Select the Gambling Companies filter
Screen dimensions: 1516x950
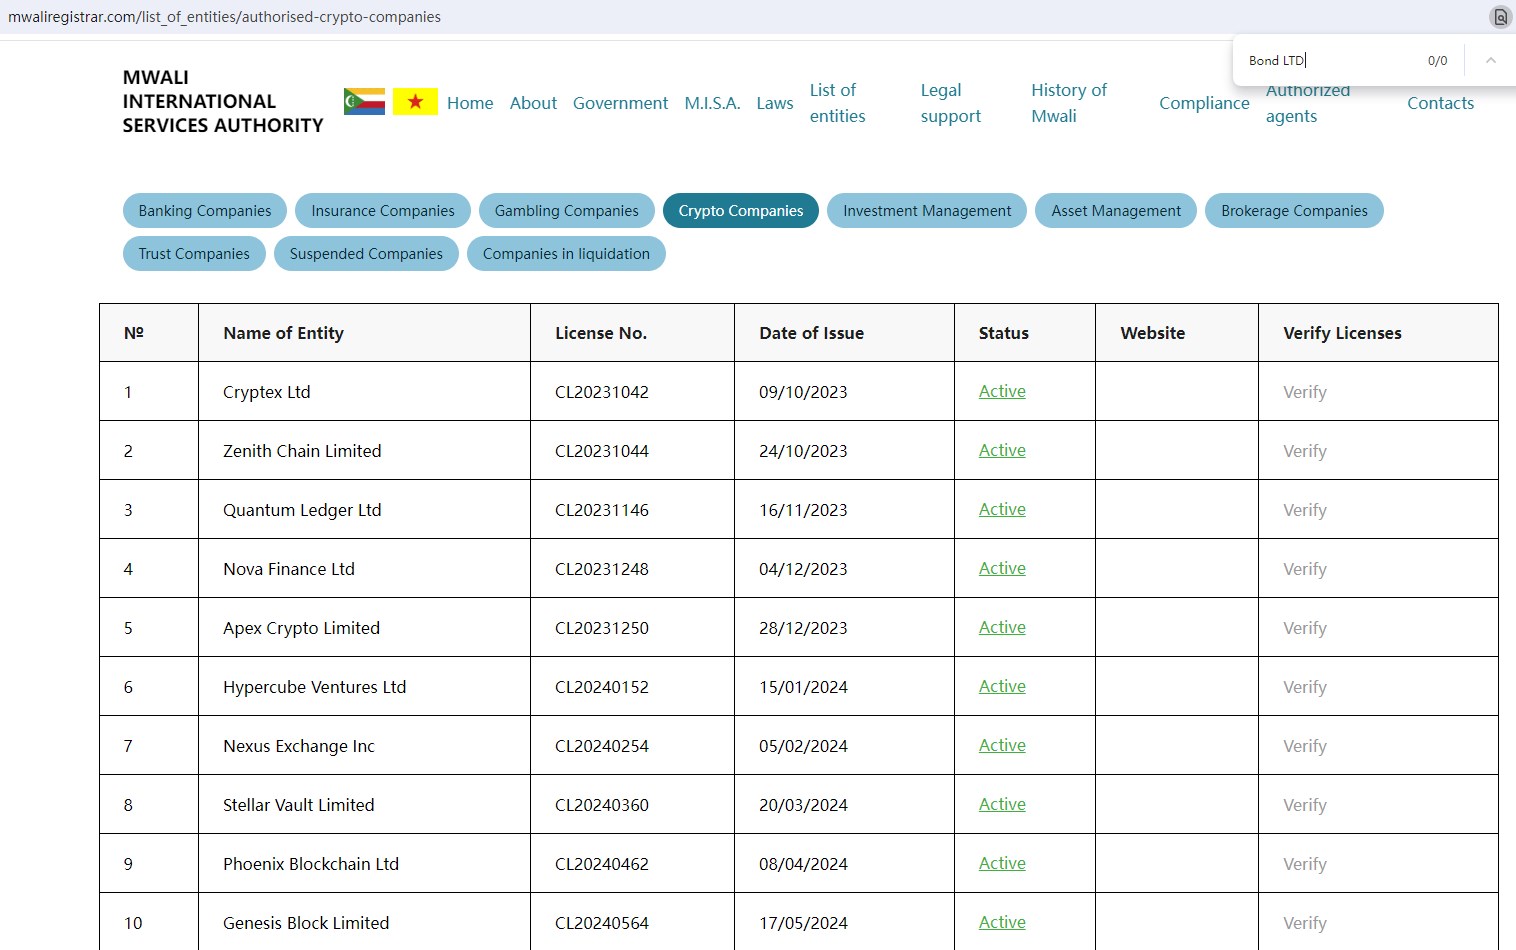(566, 210)
